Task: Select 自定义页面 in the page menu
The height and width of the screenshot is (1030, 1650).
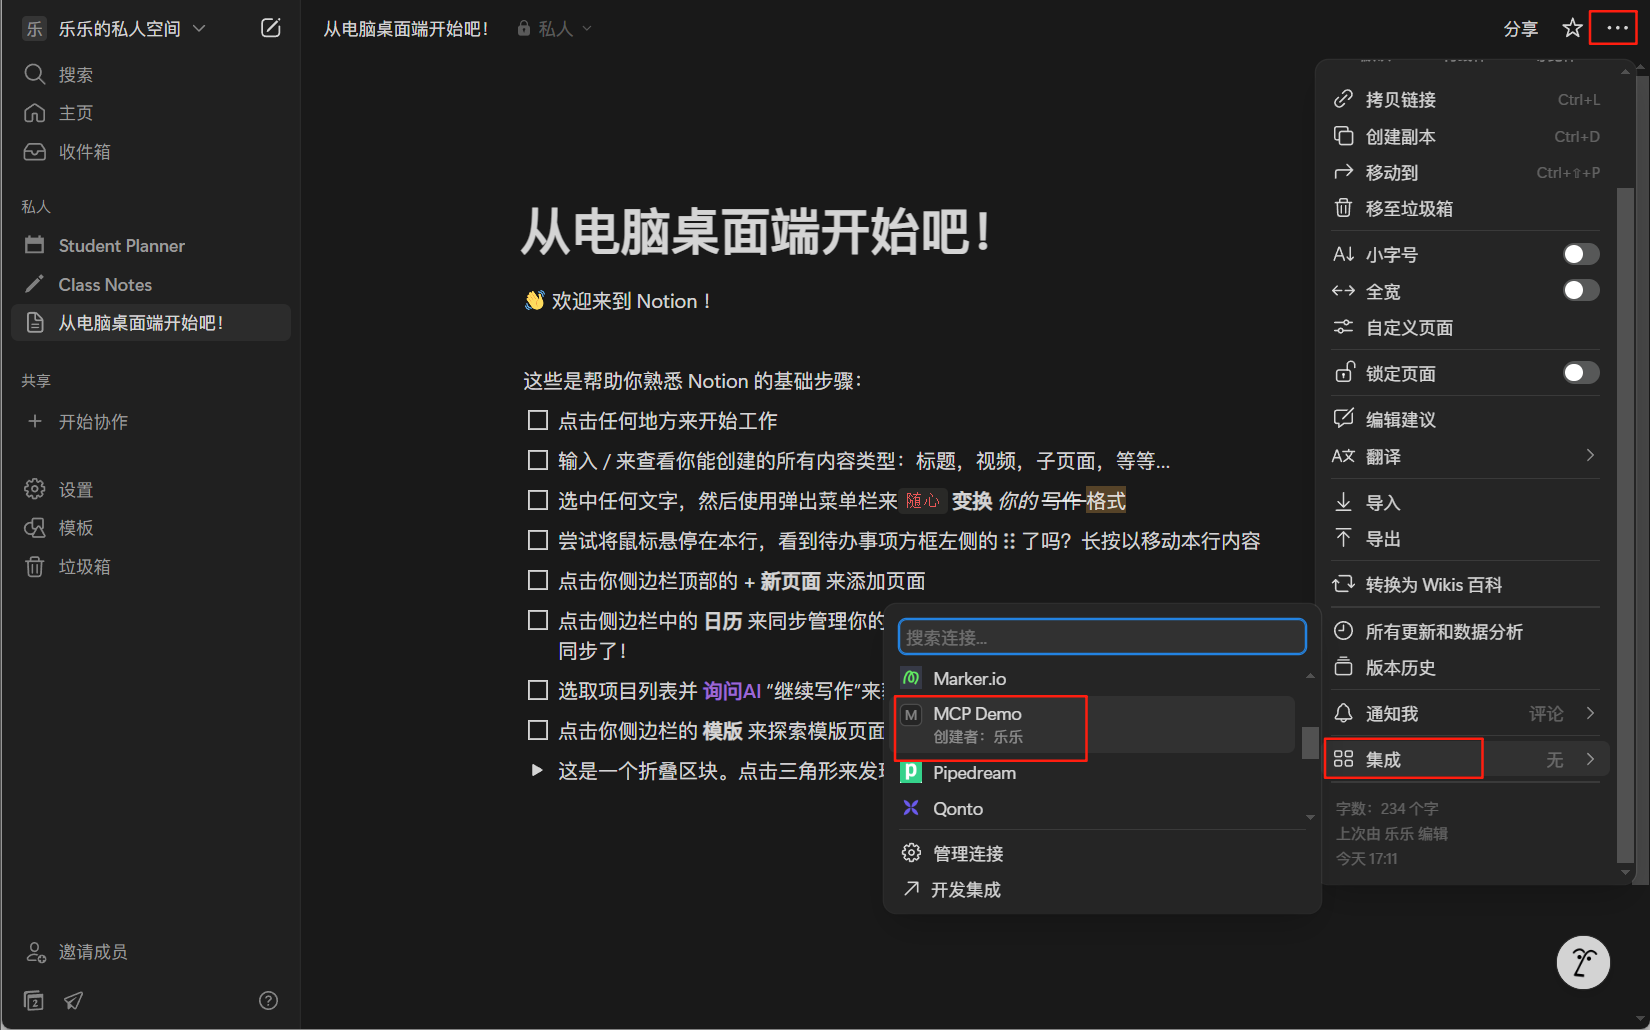Action: [x=1465, y=327]
